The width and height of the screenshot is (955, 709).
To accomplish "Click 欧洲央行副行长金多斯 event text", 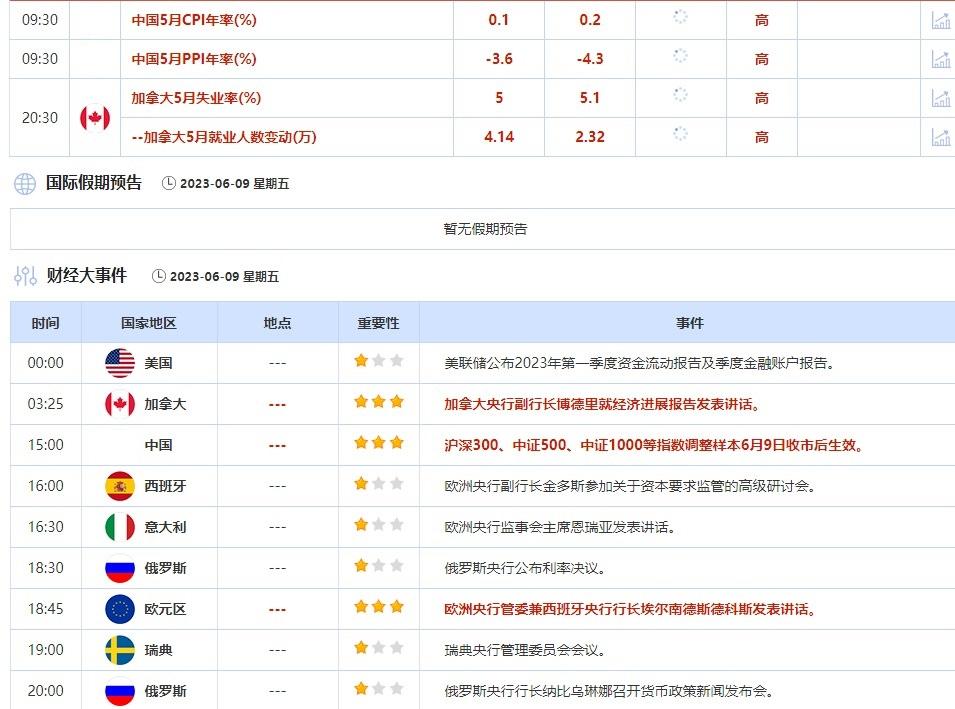I will [630, 486].
